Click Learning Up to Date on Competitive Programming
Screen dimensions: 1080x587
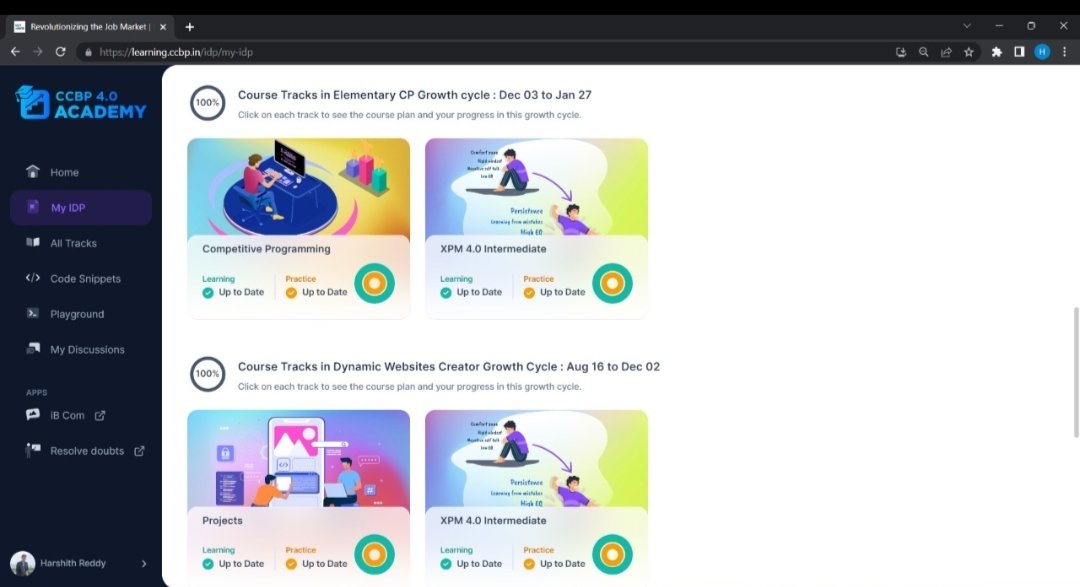(x=233, y=286)
